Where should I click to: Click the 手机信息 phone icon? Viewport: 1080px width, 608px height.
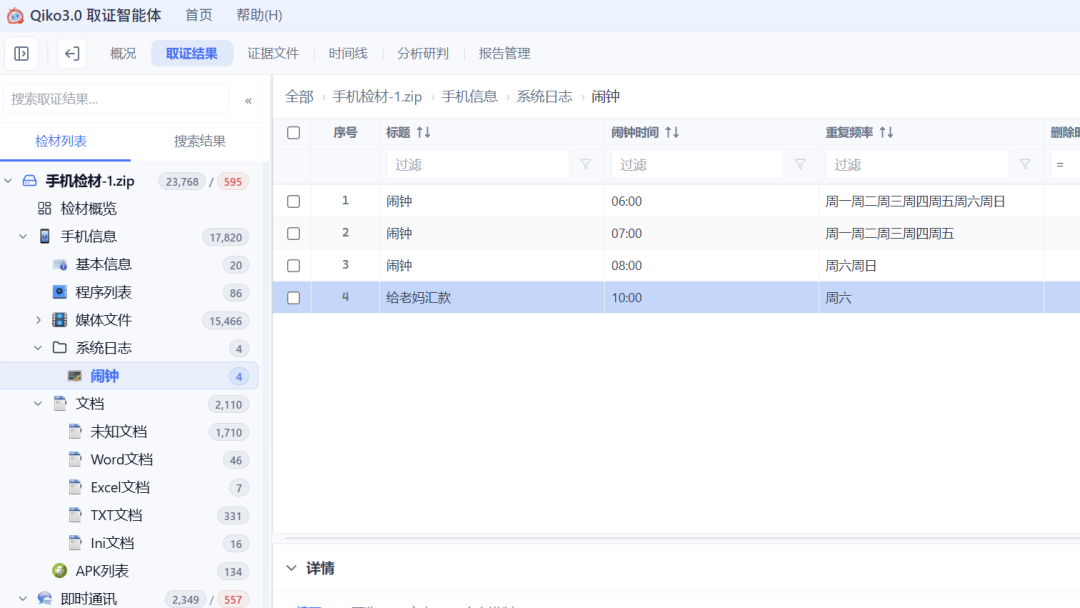click(45, 236)
